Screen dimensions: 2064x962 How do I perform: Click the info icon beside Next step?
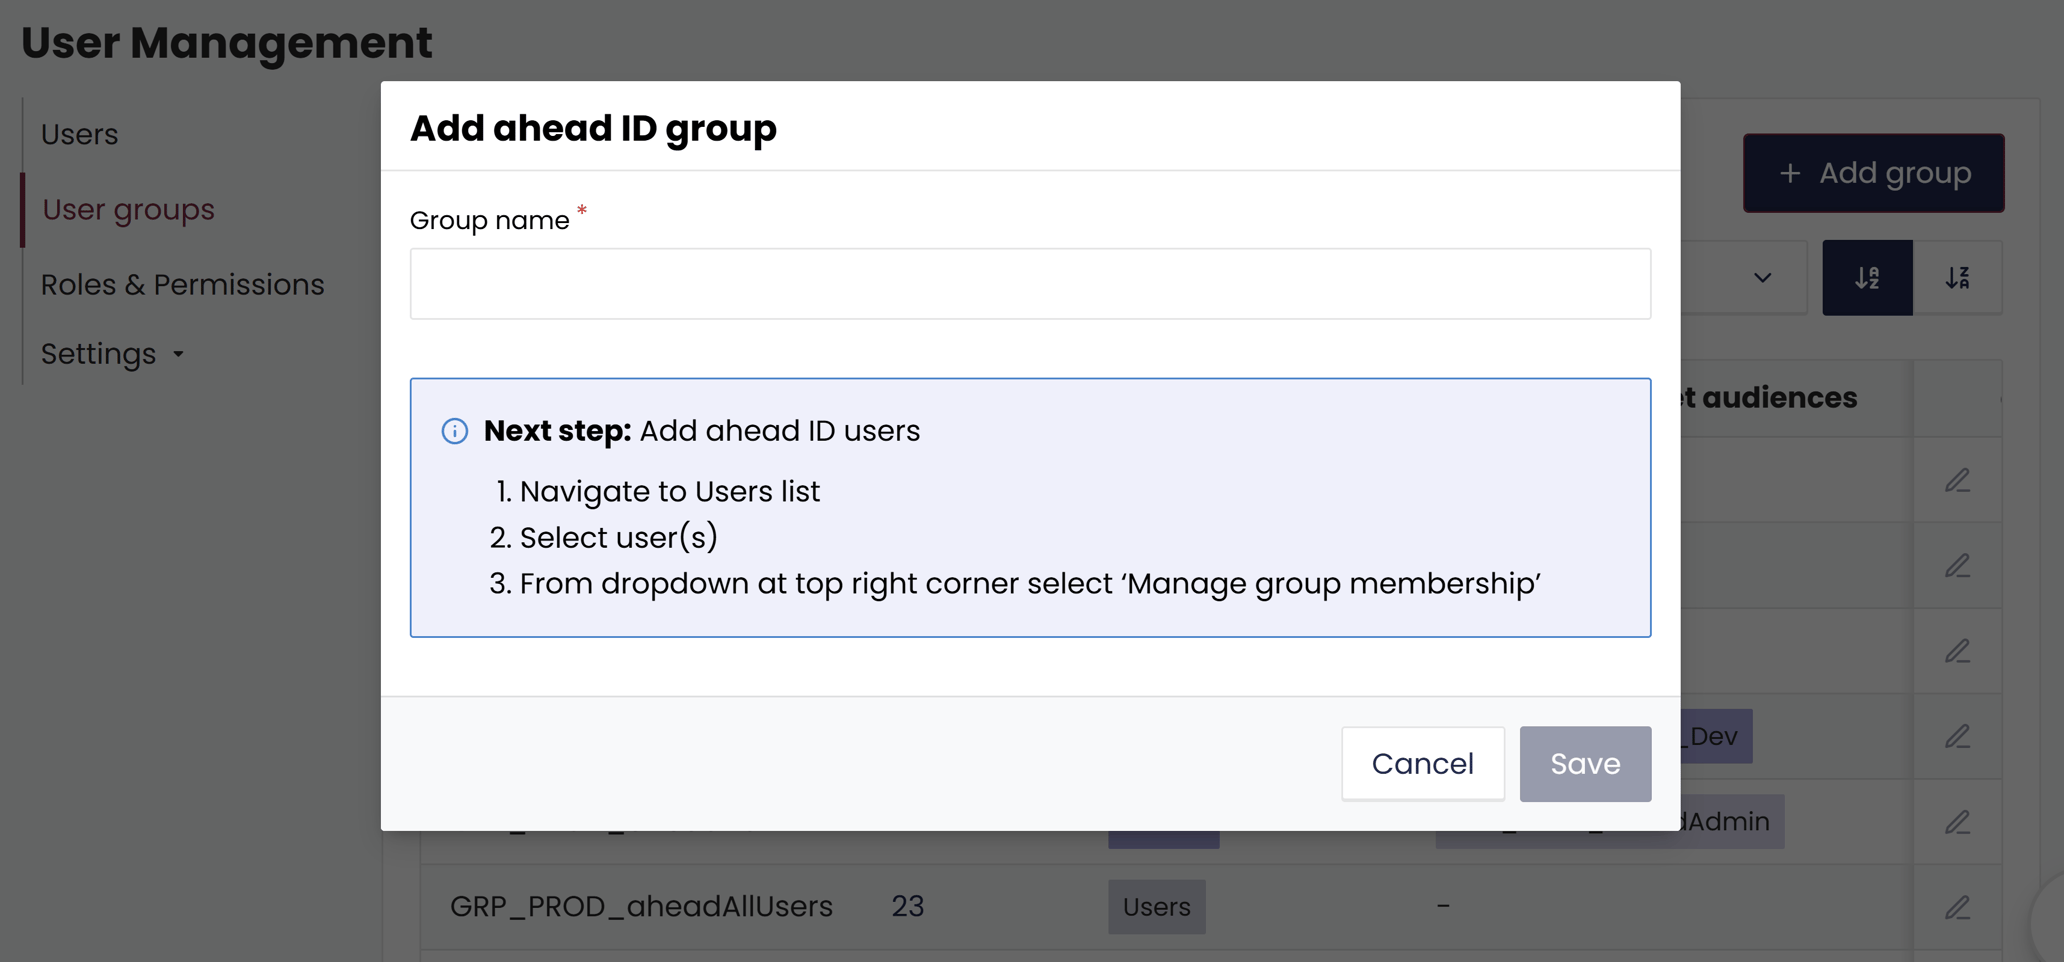[455, 431]
